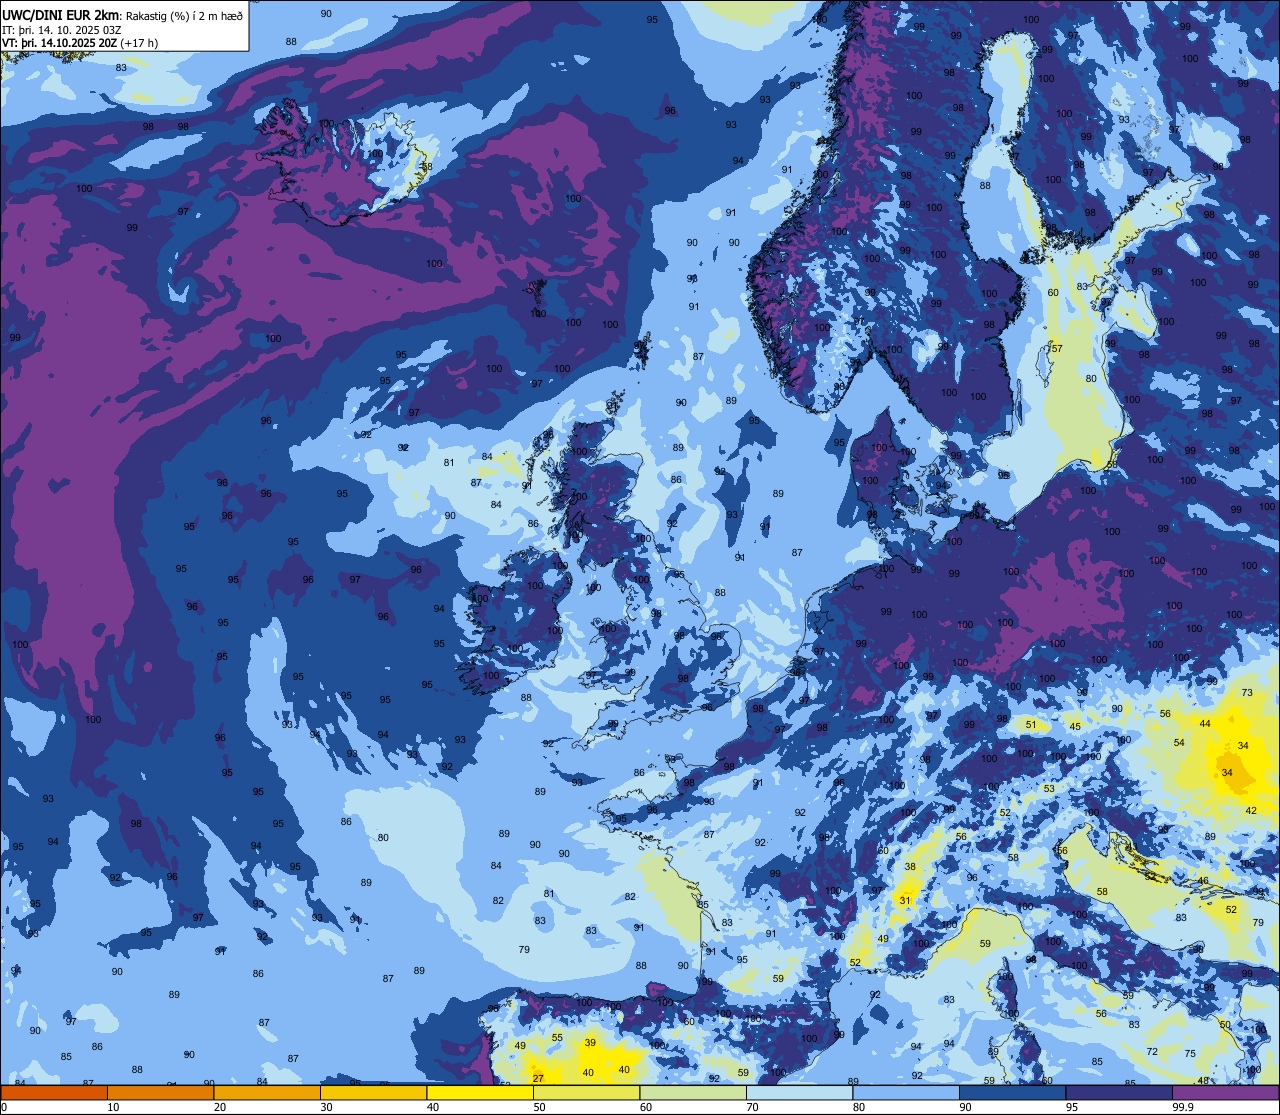Image resolution: width=1280 pixels, height=1115 pixels.
Task: Click the map humidity value "42"
Action: (x=1251, y=810)
